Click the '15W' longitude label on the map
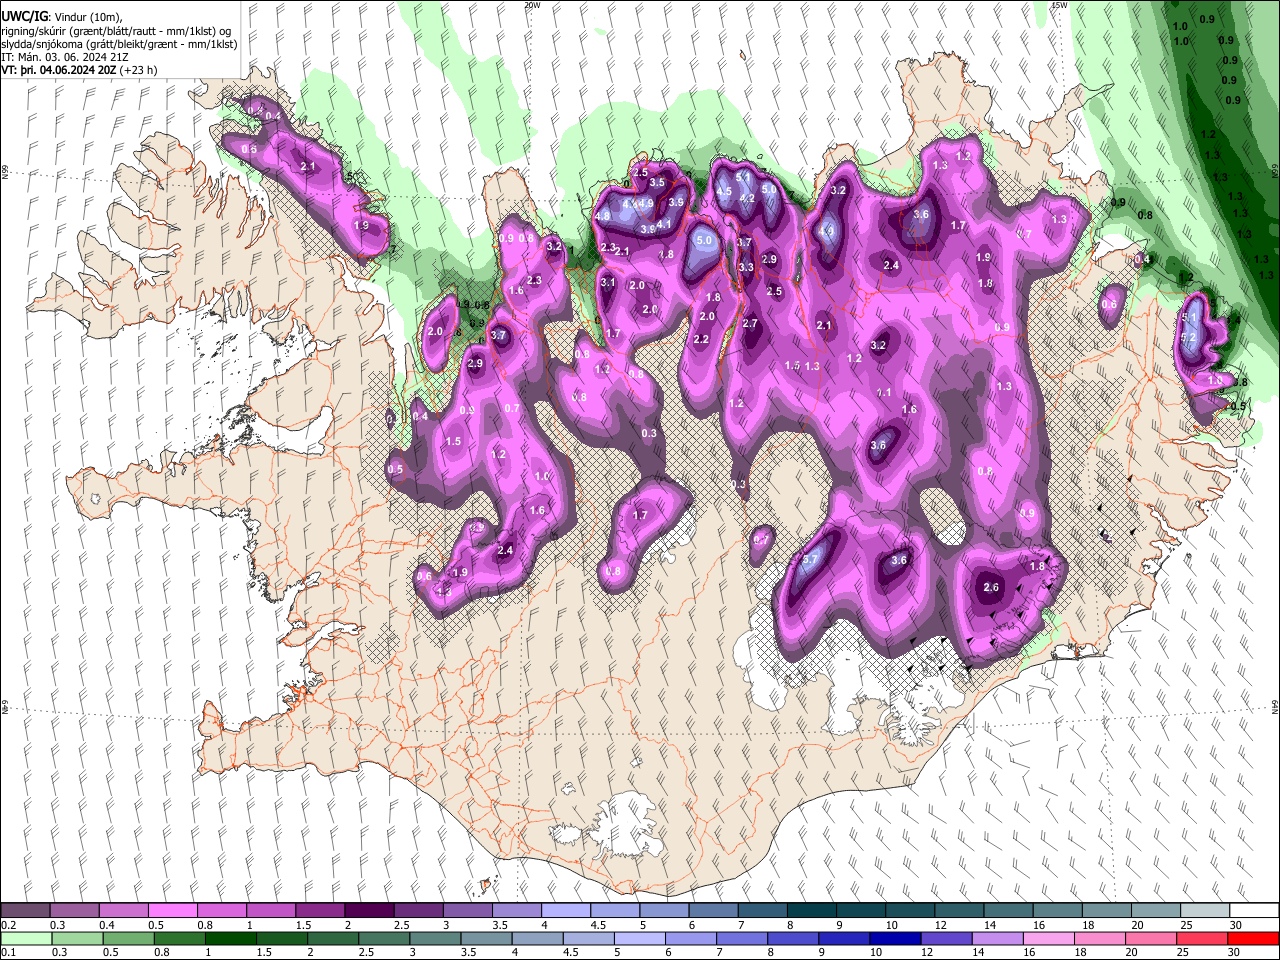The height and width of the screenshot is (960, 1280). 1060,5
